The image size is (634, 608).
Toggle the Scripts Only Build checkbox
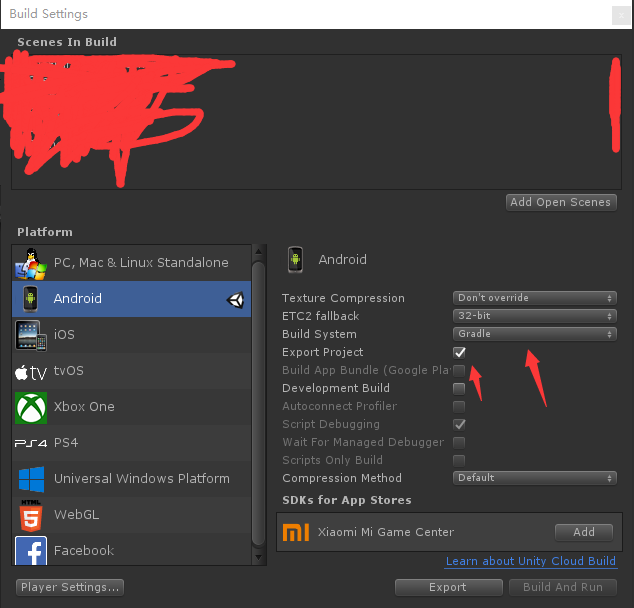point(459,460)
